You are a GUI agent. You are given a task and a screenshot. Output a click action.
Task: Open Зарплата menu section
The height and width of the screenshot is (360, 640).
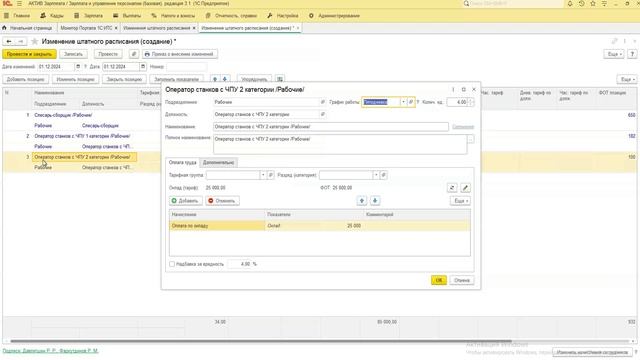pos(89,16)
